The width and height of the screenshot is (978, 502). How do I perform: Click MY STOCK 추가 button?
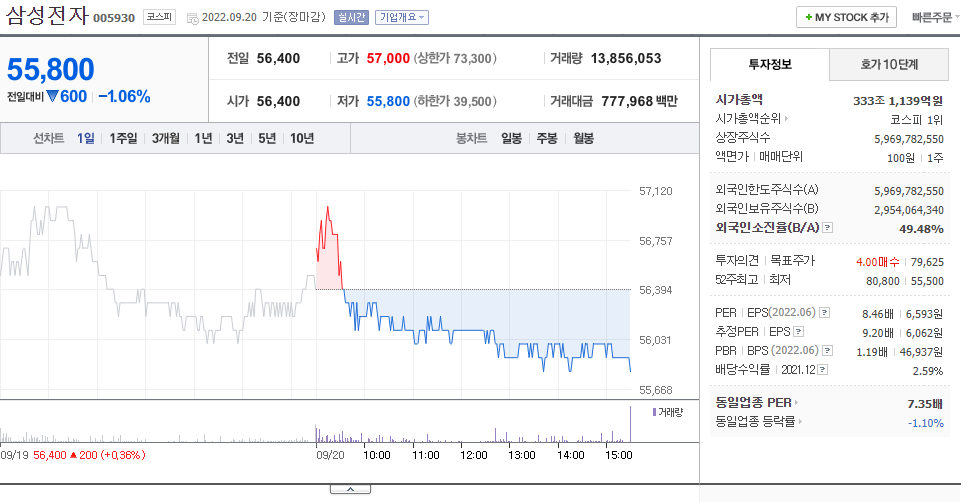(846, 17)
